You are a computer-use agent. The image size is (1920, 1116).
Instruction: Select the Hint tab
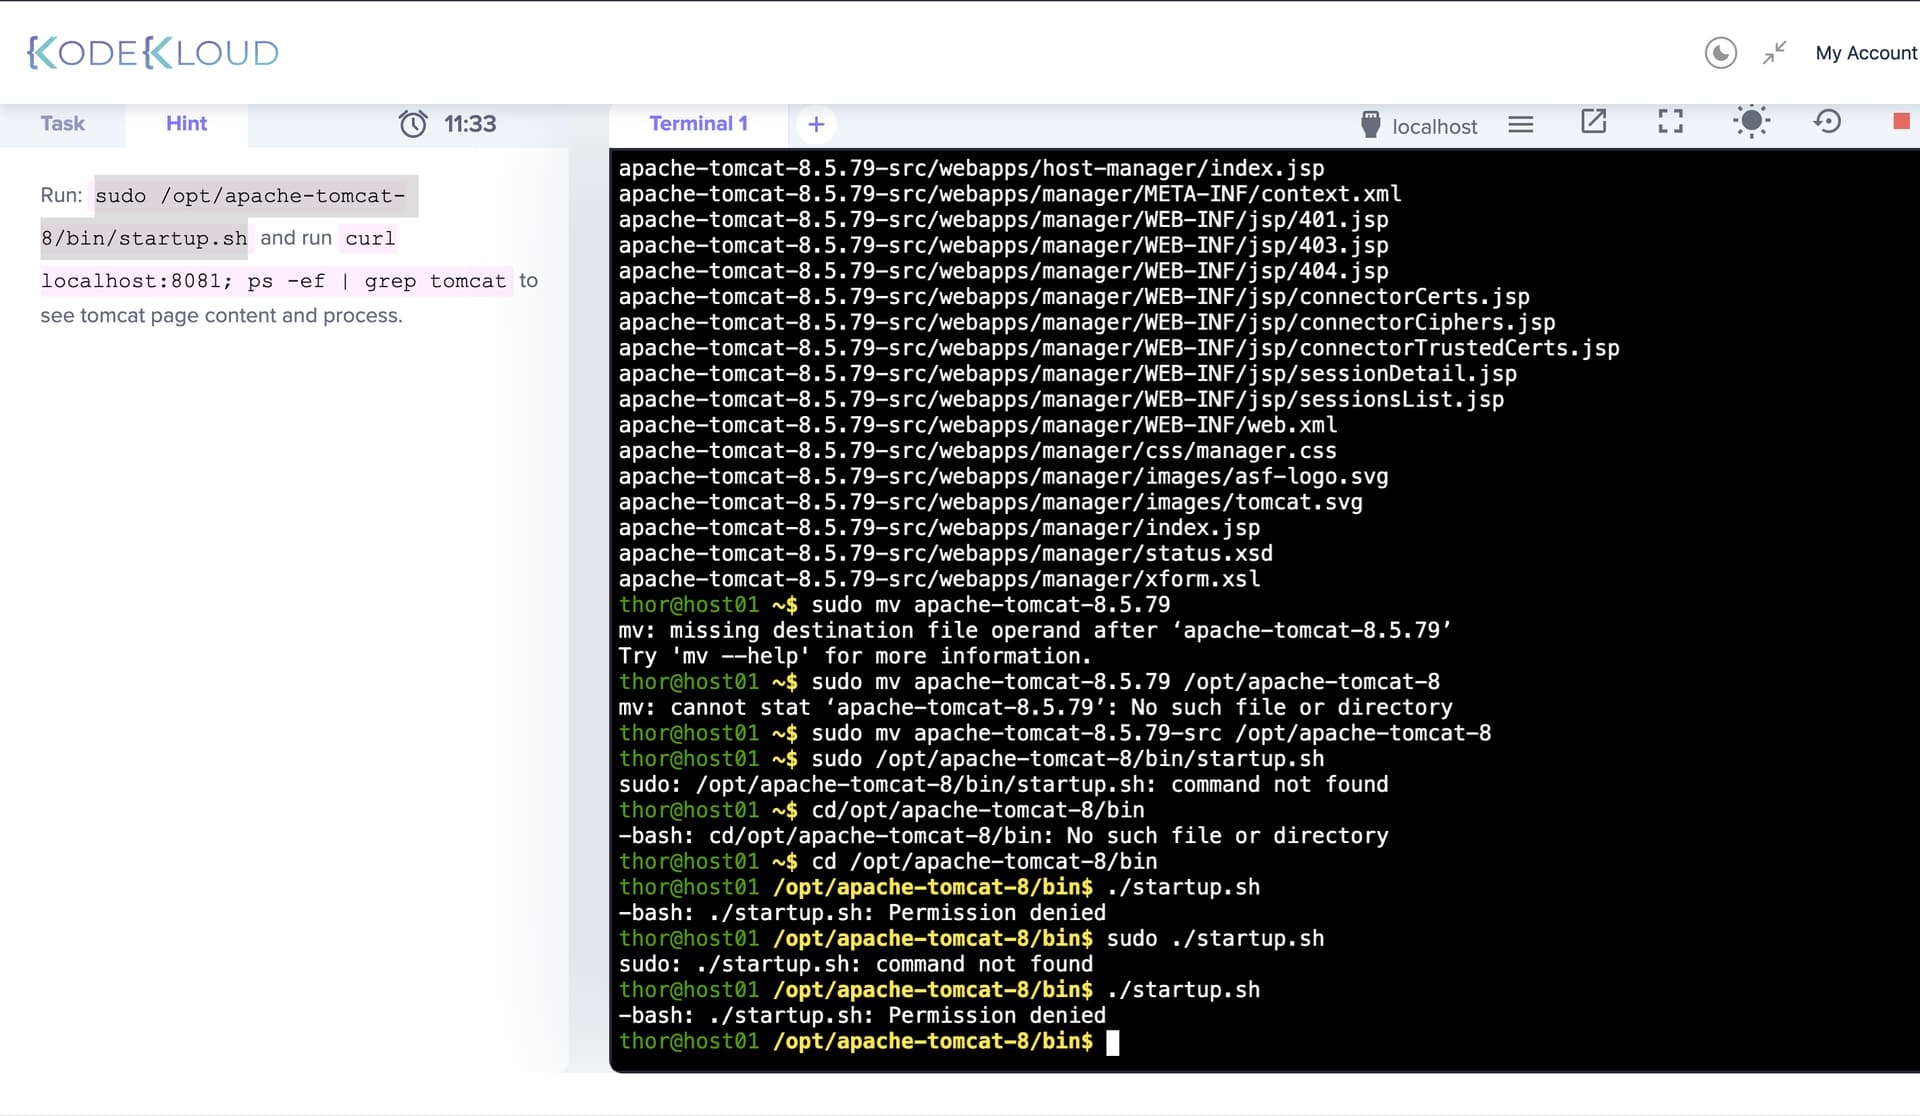point(186,123)
